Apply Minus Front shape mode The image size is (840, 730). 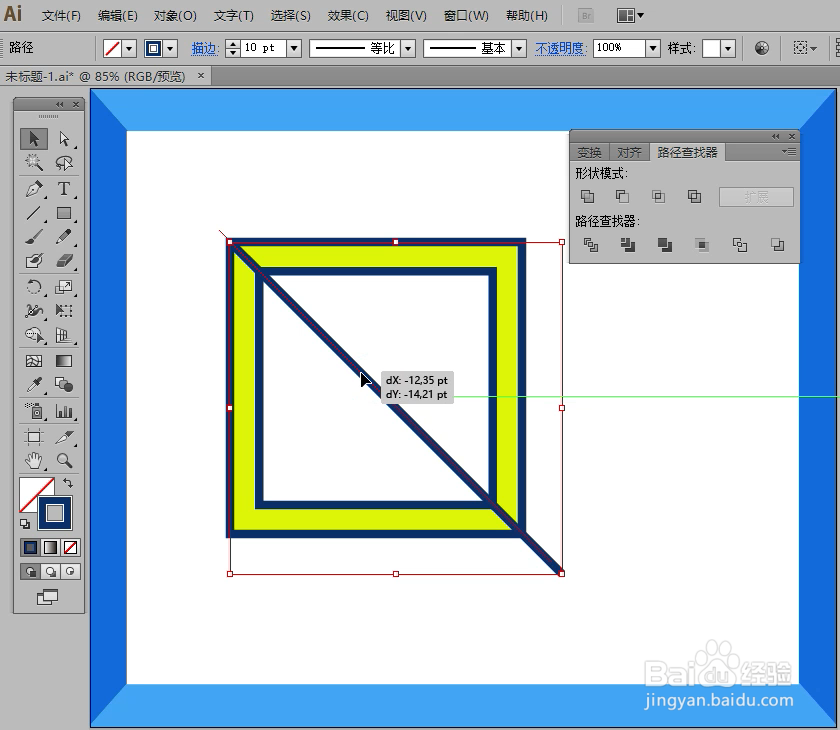pos(622,197)
